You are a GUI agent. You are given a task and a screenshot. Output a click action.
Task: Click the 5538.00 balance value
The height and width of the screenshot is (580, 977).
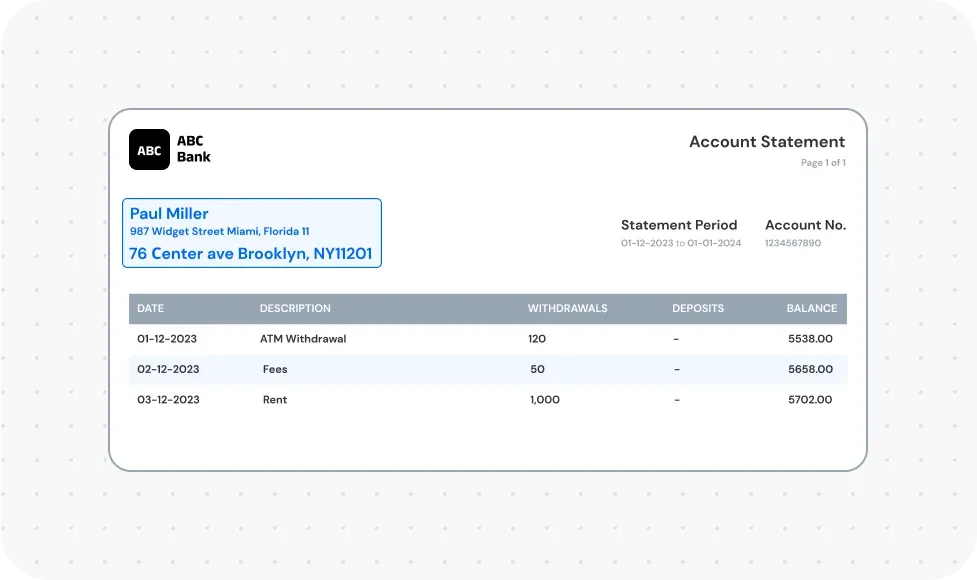click(809, 339)
